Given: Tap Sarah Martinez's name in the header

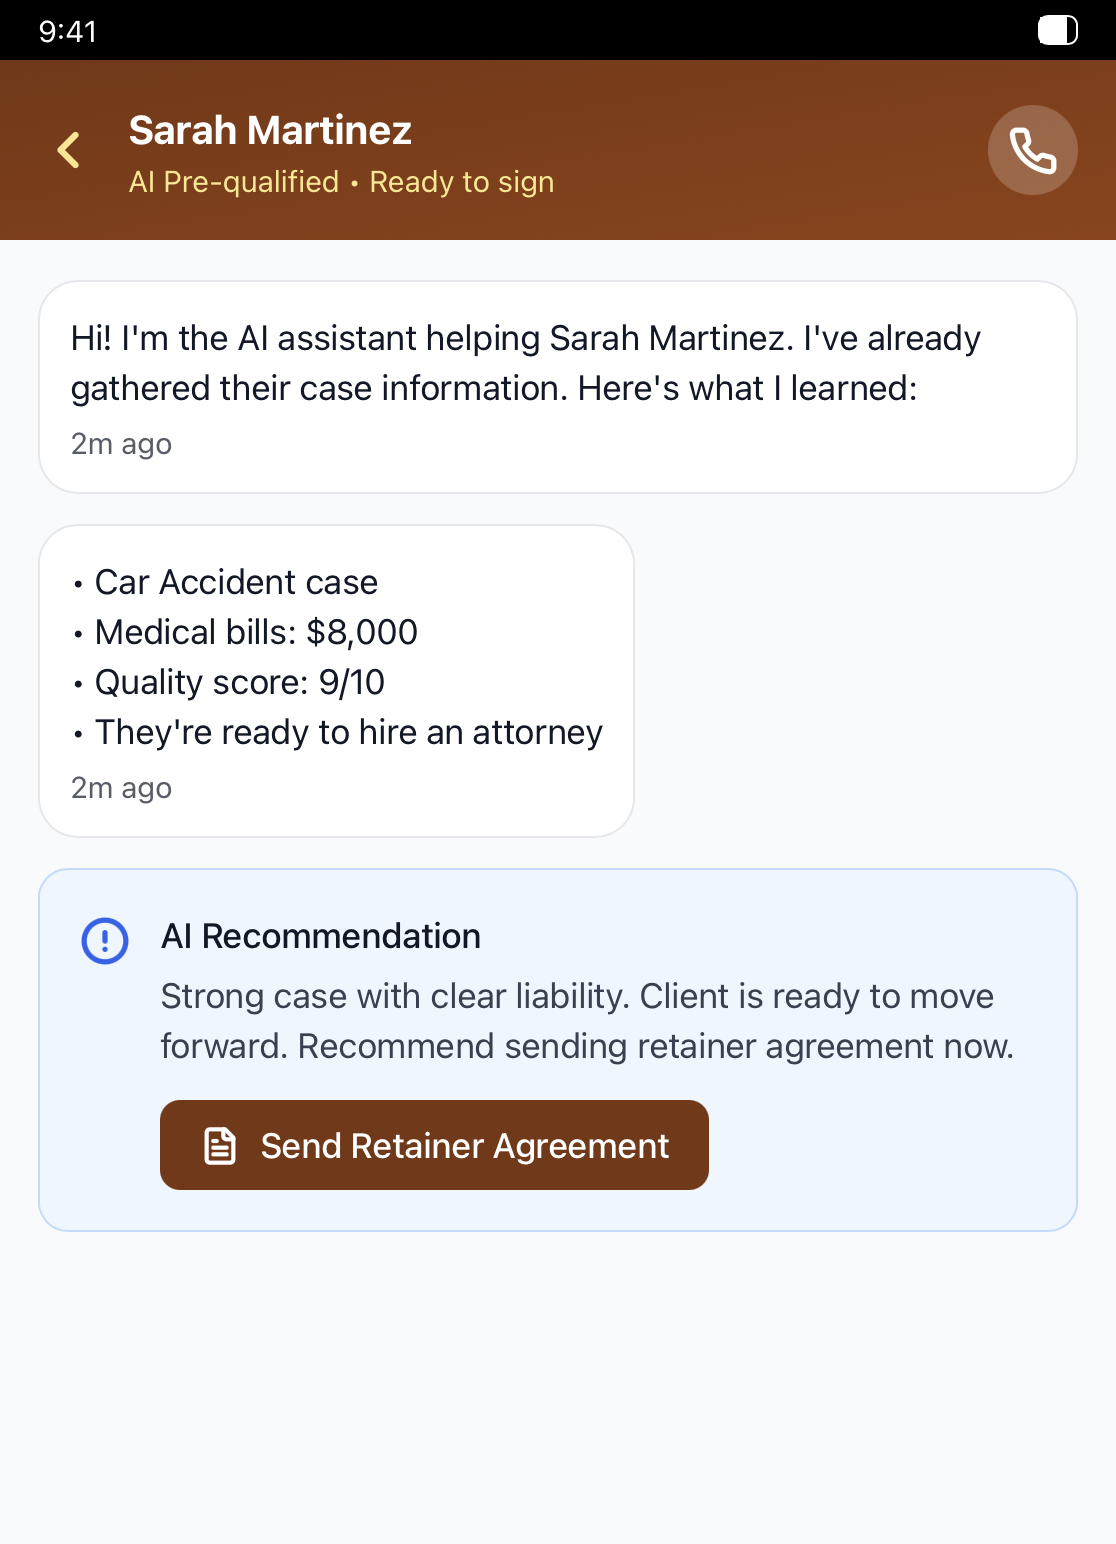Looking at the screenshot, I should click(270, 129).
